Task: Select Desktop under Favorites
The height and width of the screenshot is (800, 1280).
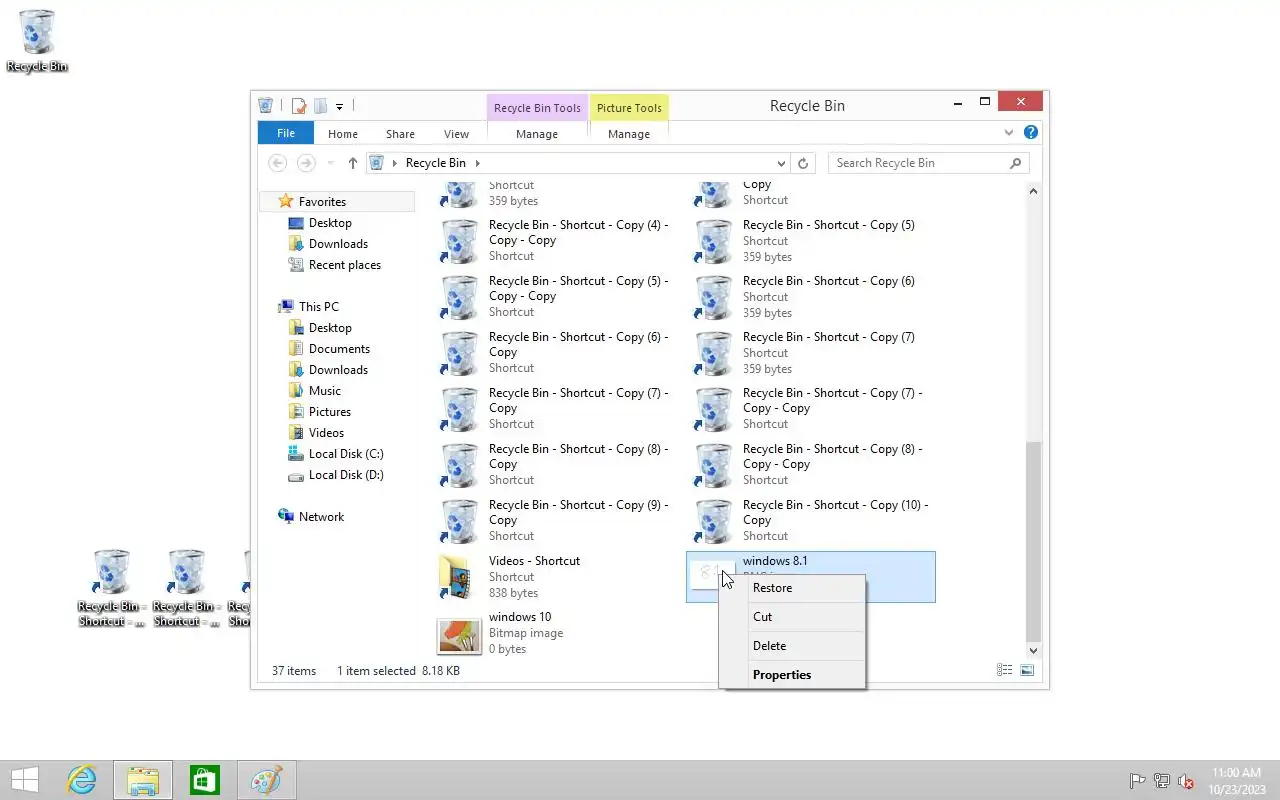Action: click(x=330, y=223)
